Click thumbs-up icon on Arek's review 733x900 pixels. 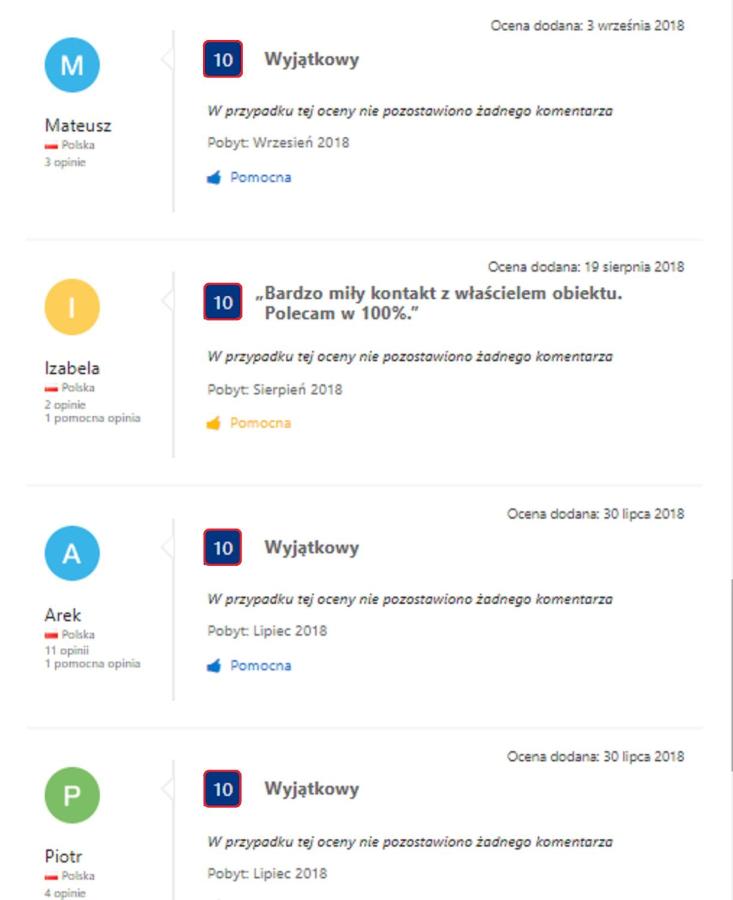(214, 666)
